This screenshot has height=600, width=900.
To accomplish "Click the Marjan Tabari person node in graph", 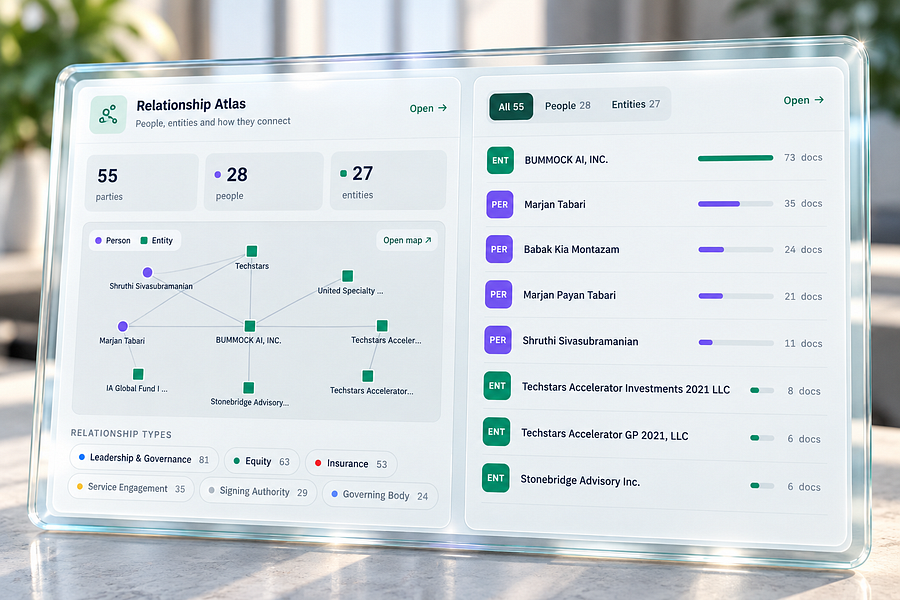I will point(123,327).
